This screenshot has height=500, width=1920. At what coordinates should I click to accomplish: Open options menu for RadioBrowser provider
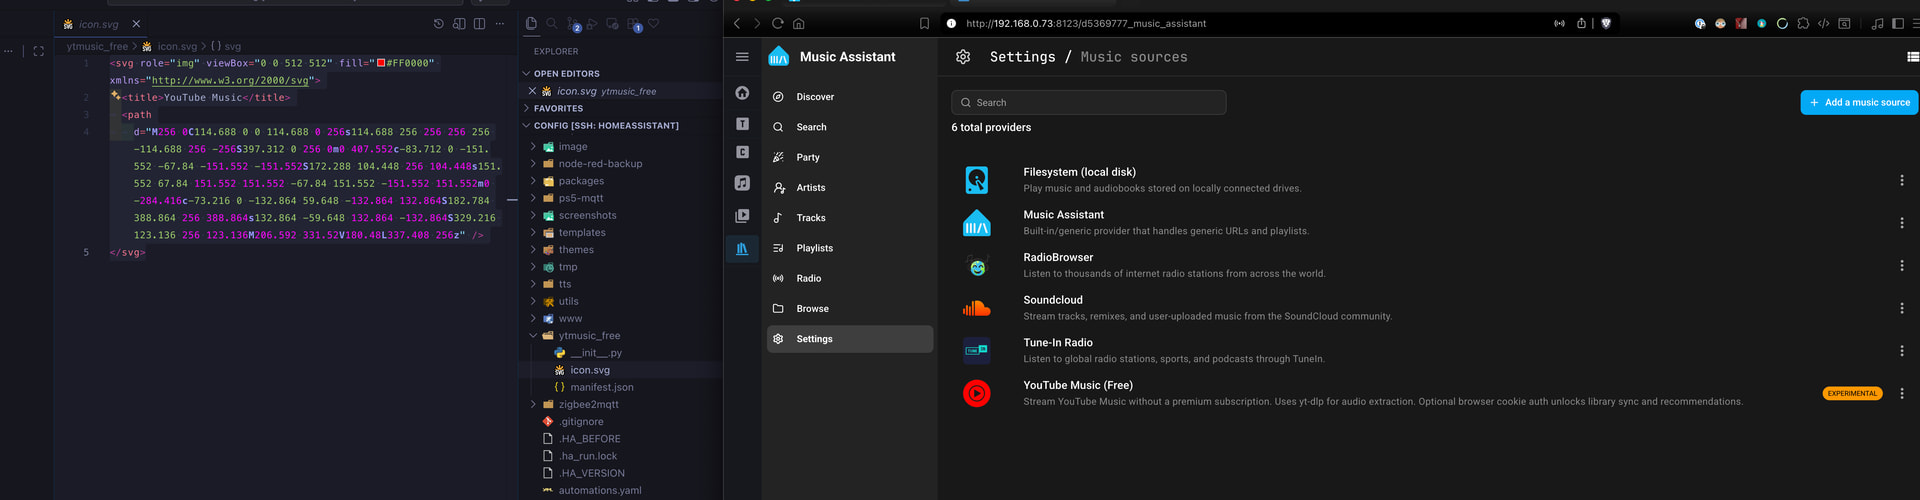[x=1901, y=265]
